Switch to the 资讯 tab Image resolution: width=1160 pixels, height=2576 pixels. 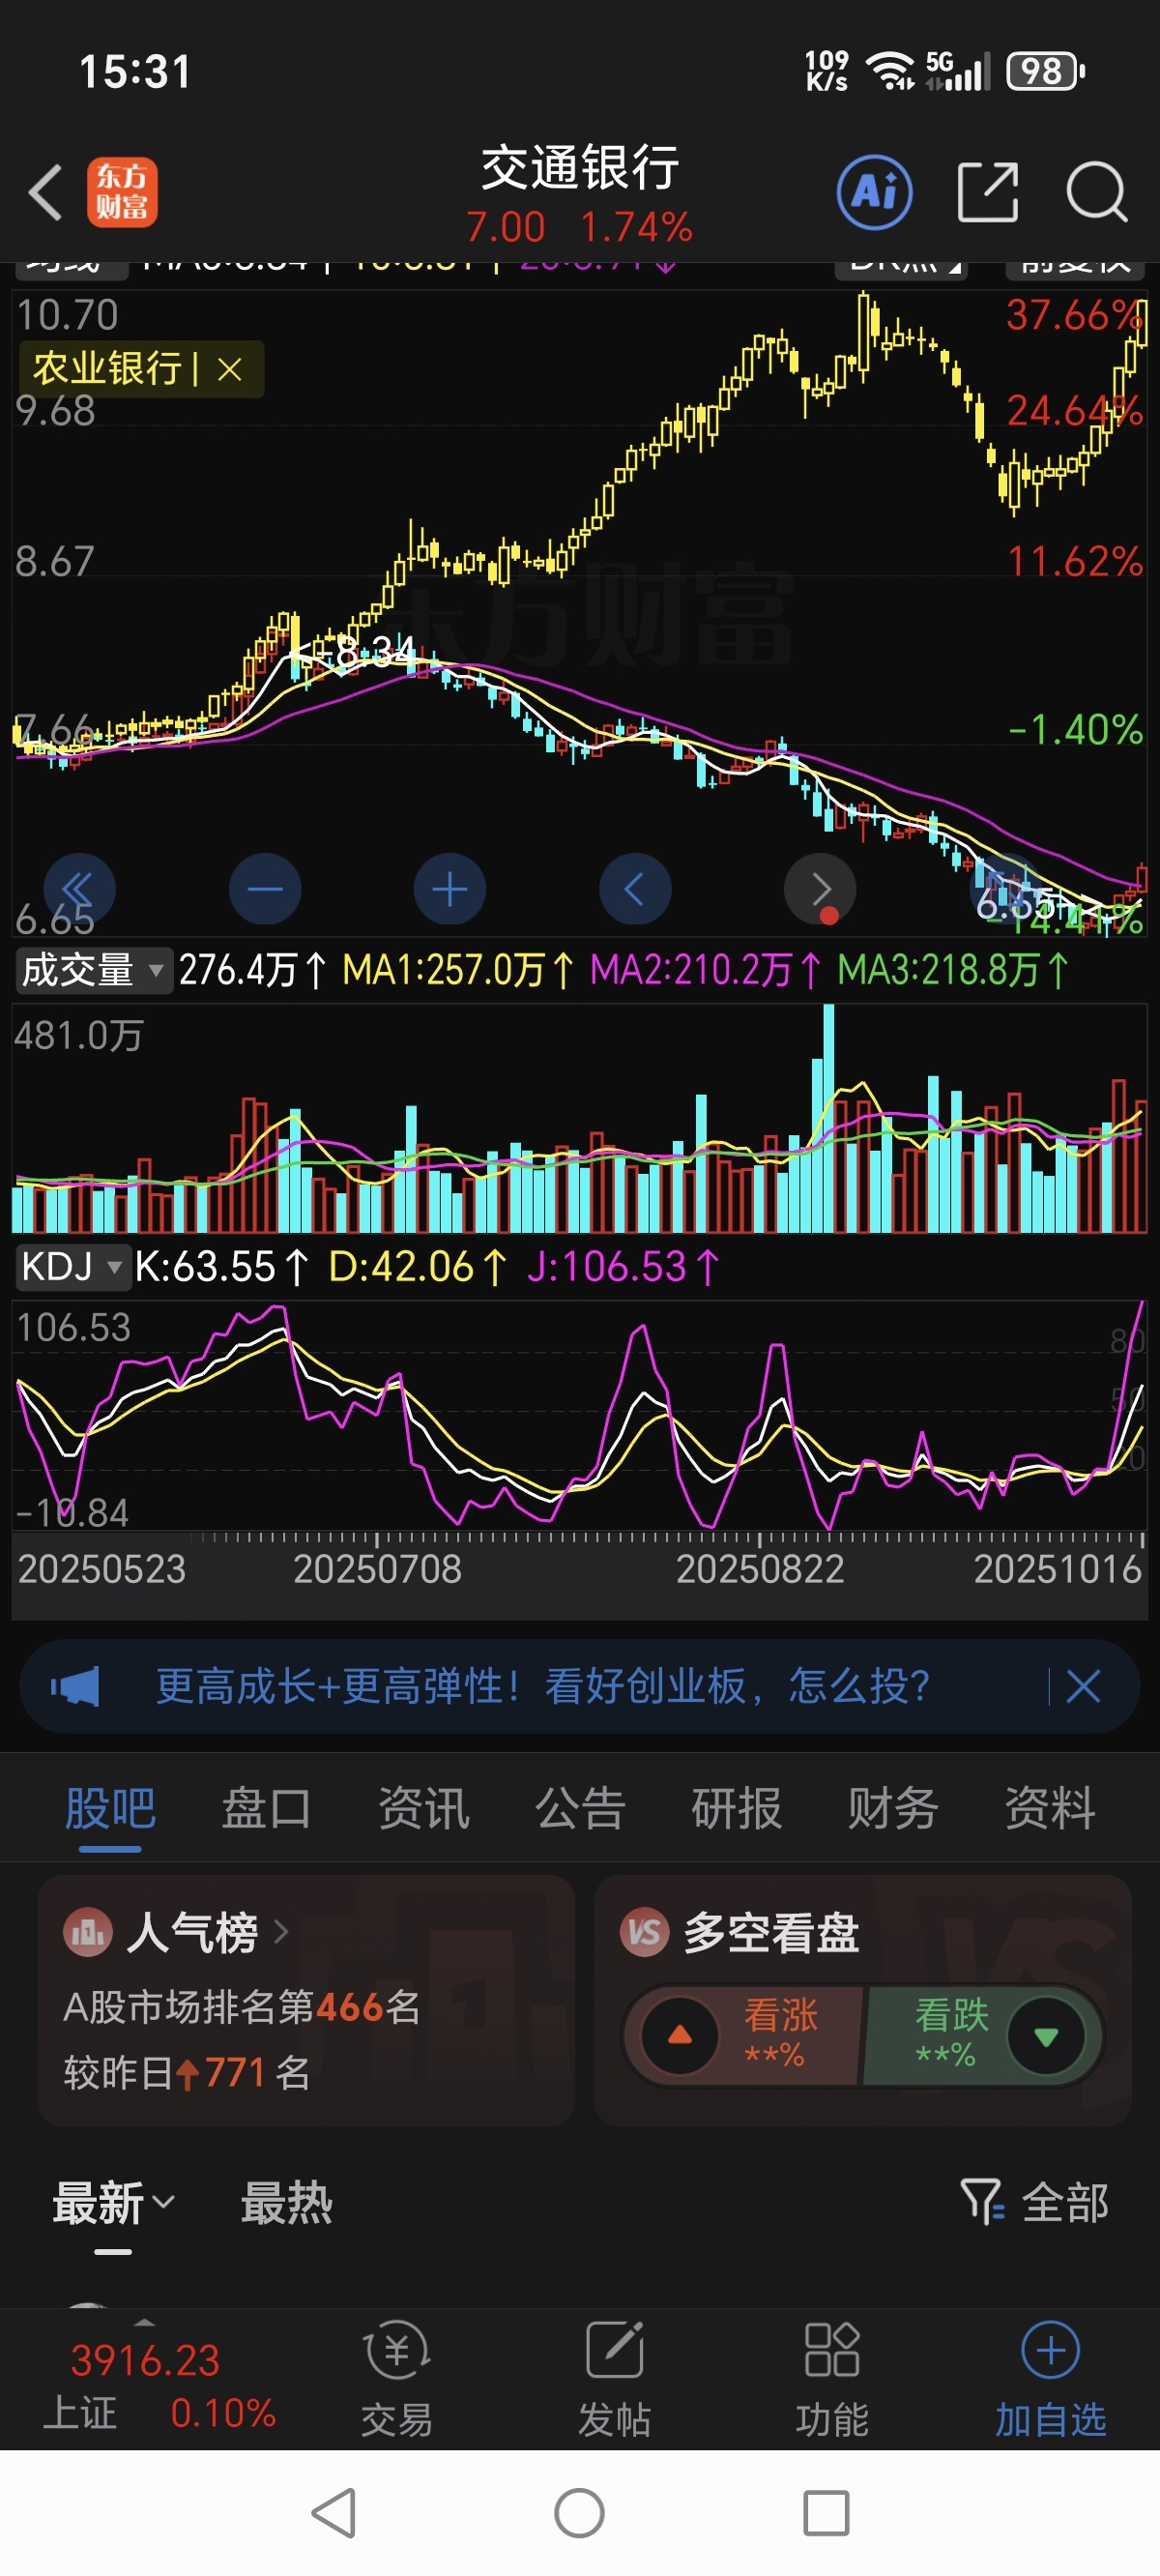click(423, 1808)
